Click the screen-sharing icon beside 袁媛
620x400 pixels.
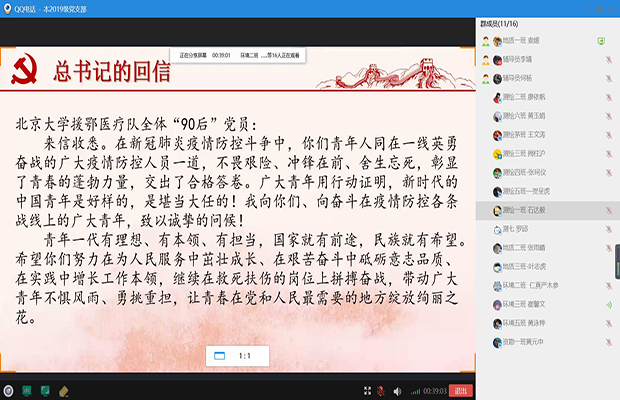click(601, 41)
